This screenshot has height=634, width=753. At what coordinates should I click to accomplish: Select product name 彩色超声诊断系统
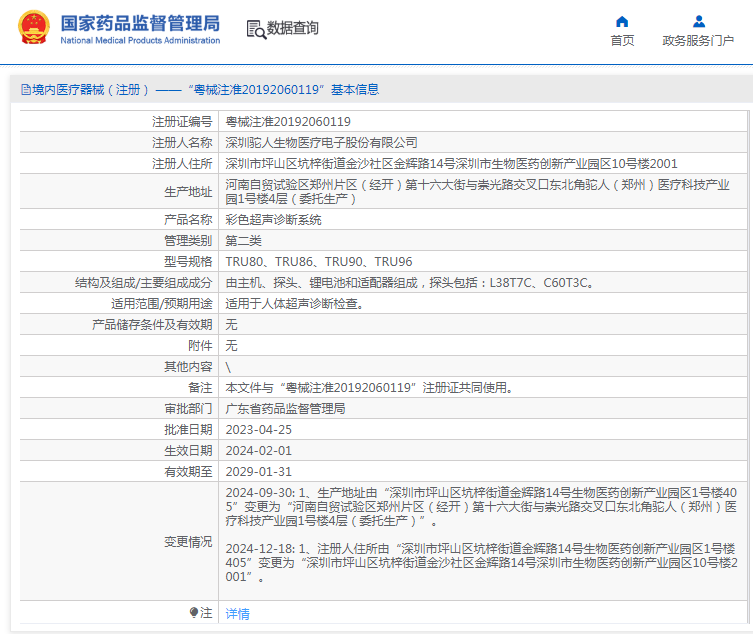coord(274,220)
